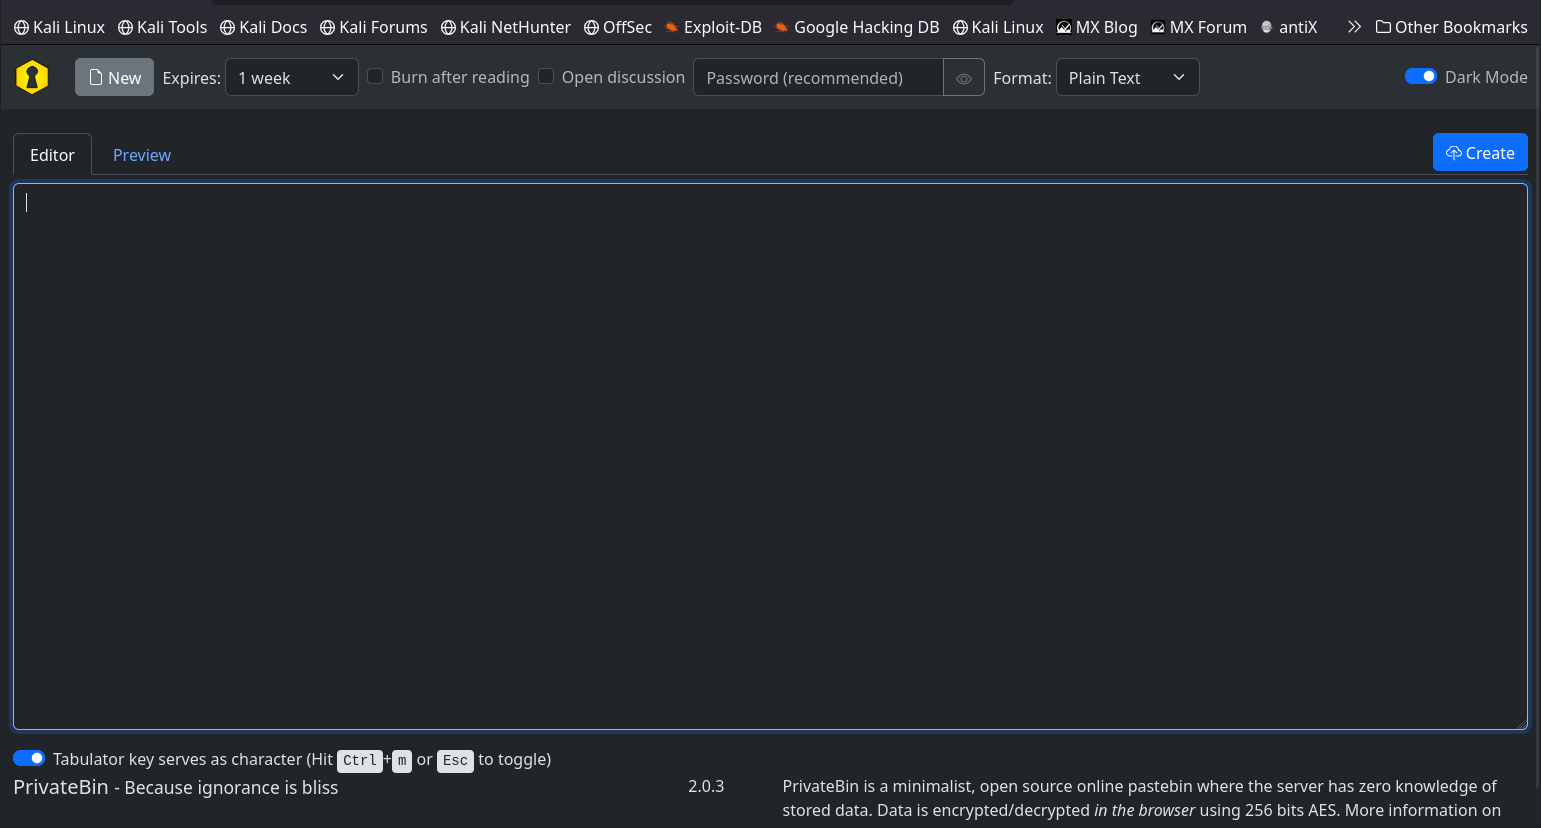The width and height of the screenshot is (1541, 828).
Task: Open the Format Plain Text dropdown
Action: [x=1127, y=78]
